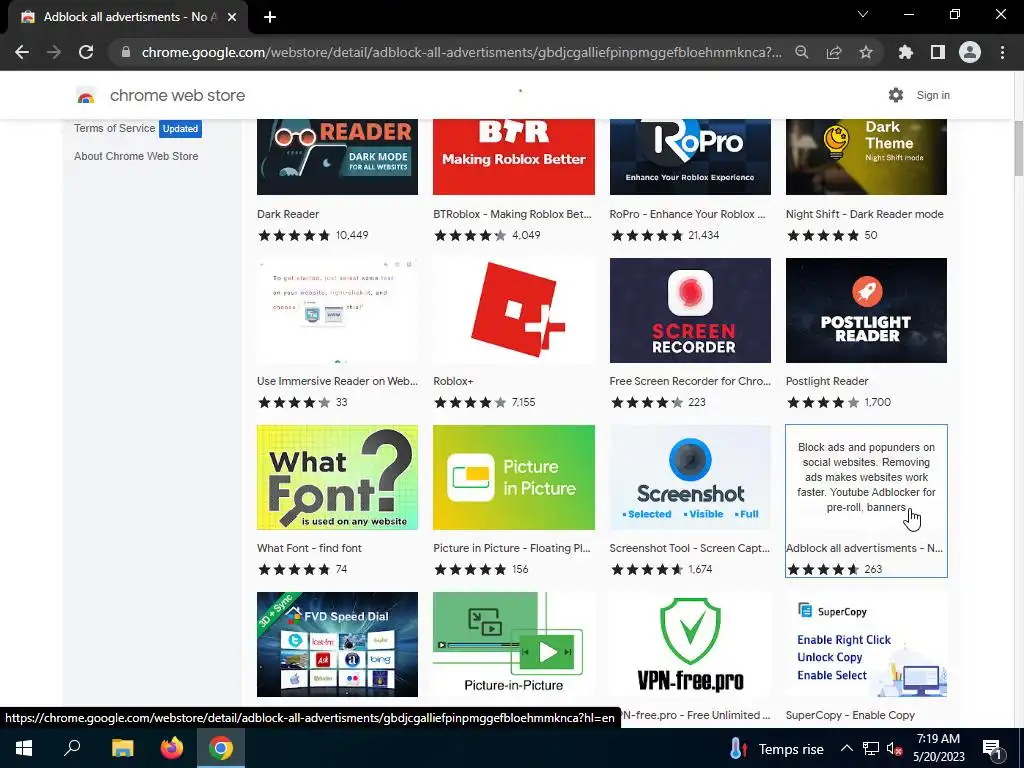
Task: Reload the current page
Action: click(x=86, y=52)
